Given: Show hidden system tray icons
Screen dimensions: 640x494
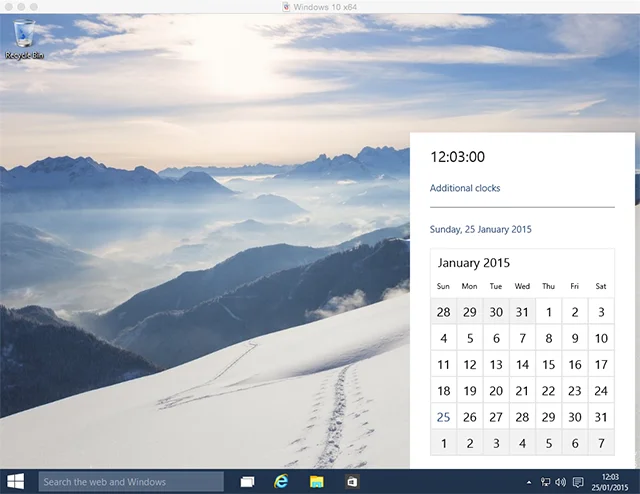Looking at the screenshot, I should [x=529, y=482].
